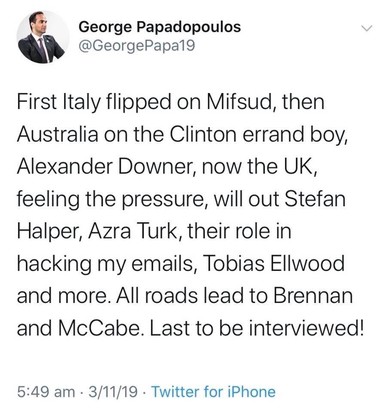Open the Twitter for iPhone source link
The height and width of the screenshot is (412, 388).
pyautogui.click(x=214, y=391)
